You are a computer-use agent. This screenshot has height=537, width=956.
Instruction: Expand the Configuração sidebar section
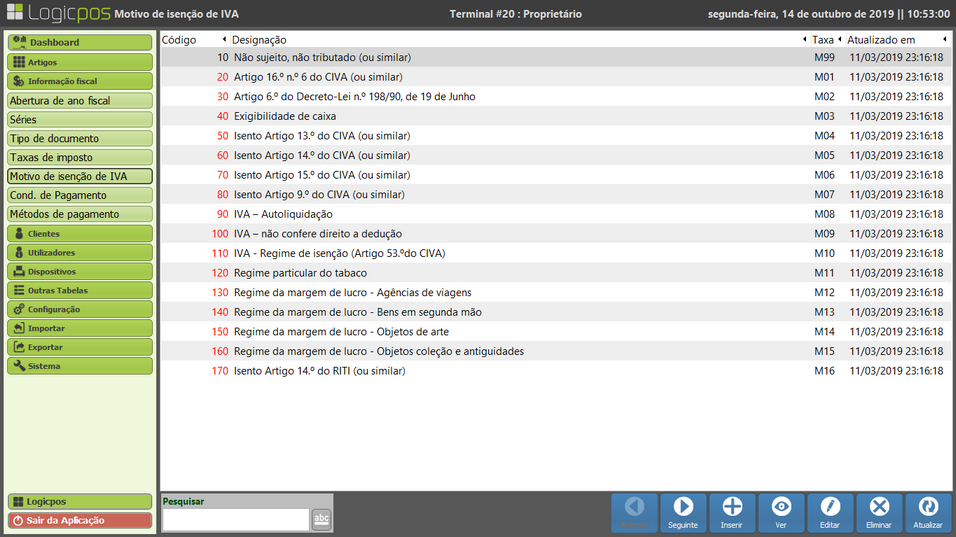(x=80, y=309)
